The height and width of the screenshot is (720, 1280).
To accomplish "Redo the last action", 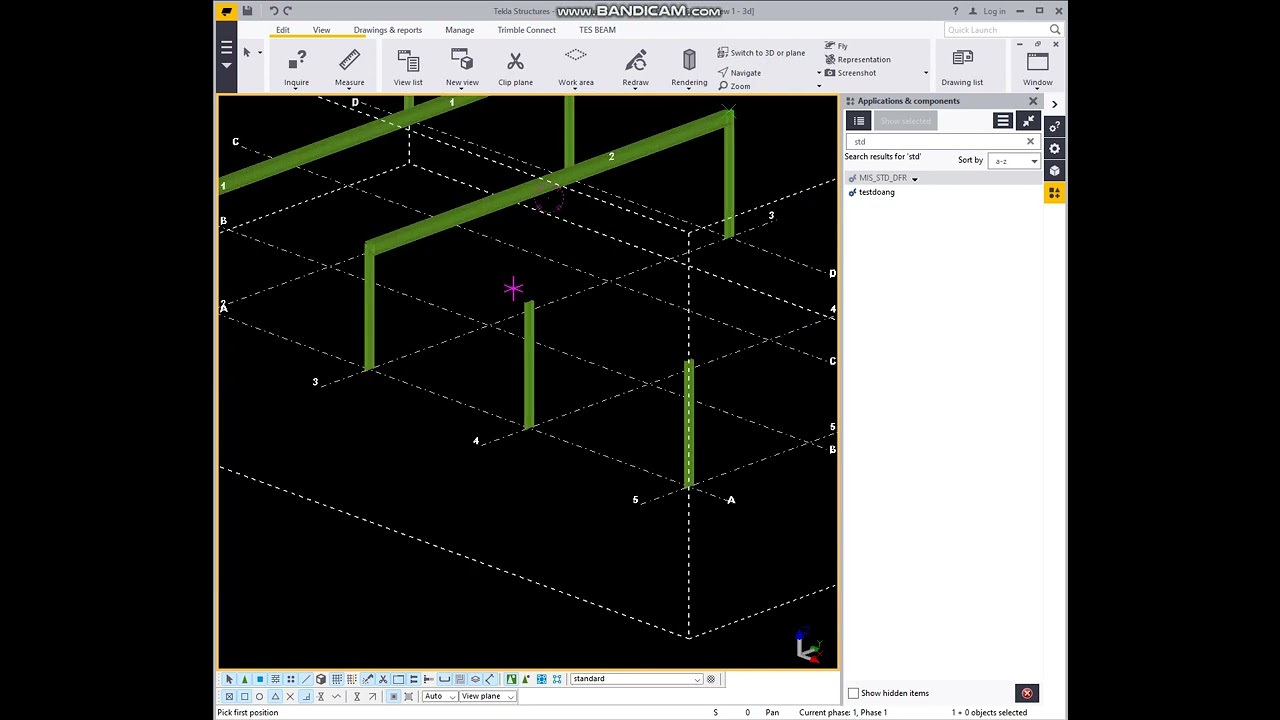I will click(x=288, y=11).
